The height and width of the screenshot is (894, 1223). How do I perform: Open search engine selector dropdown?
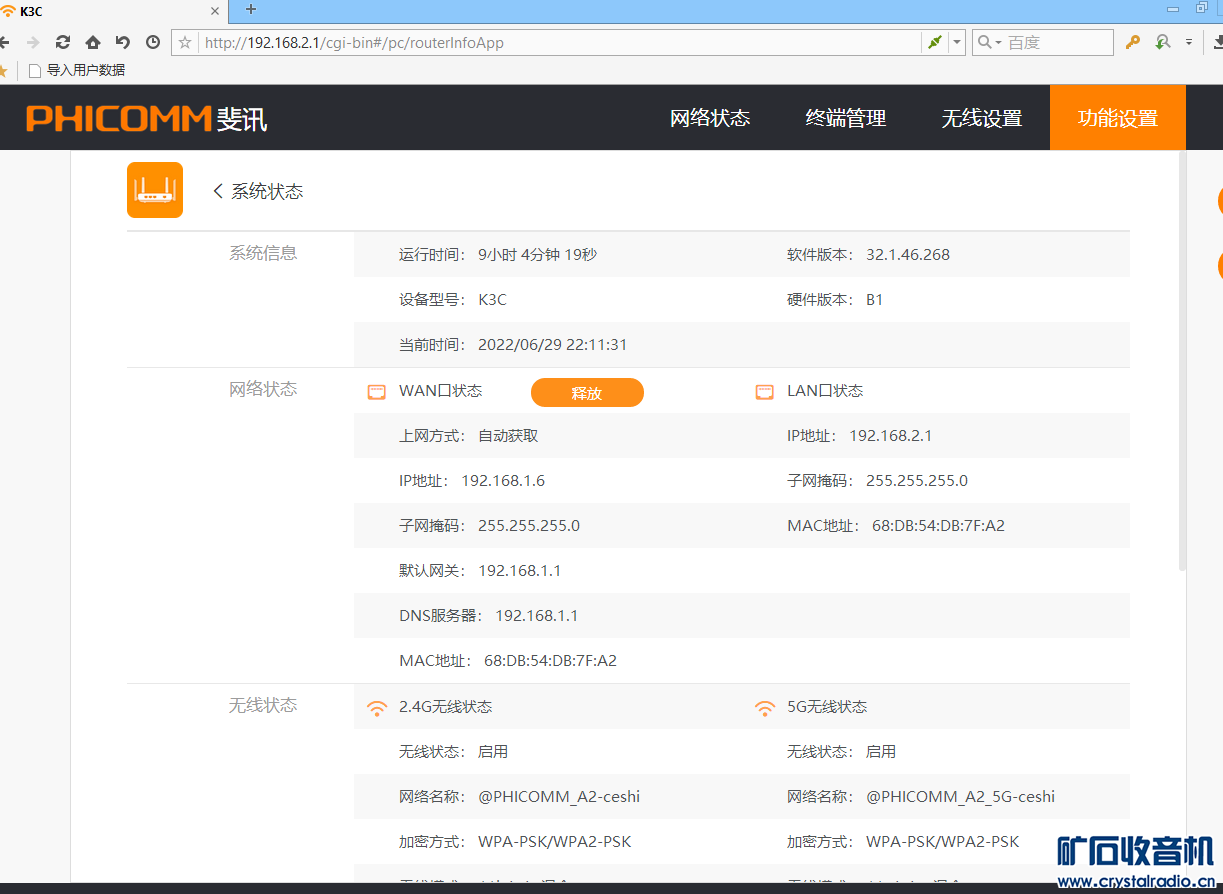[x=989, y=42]
